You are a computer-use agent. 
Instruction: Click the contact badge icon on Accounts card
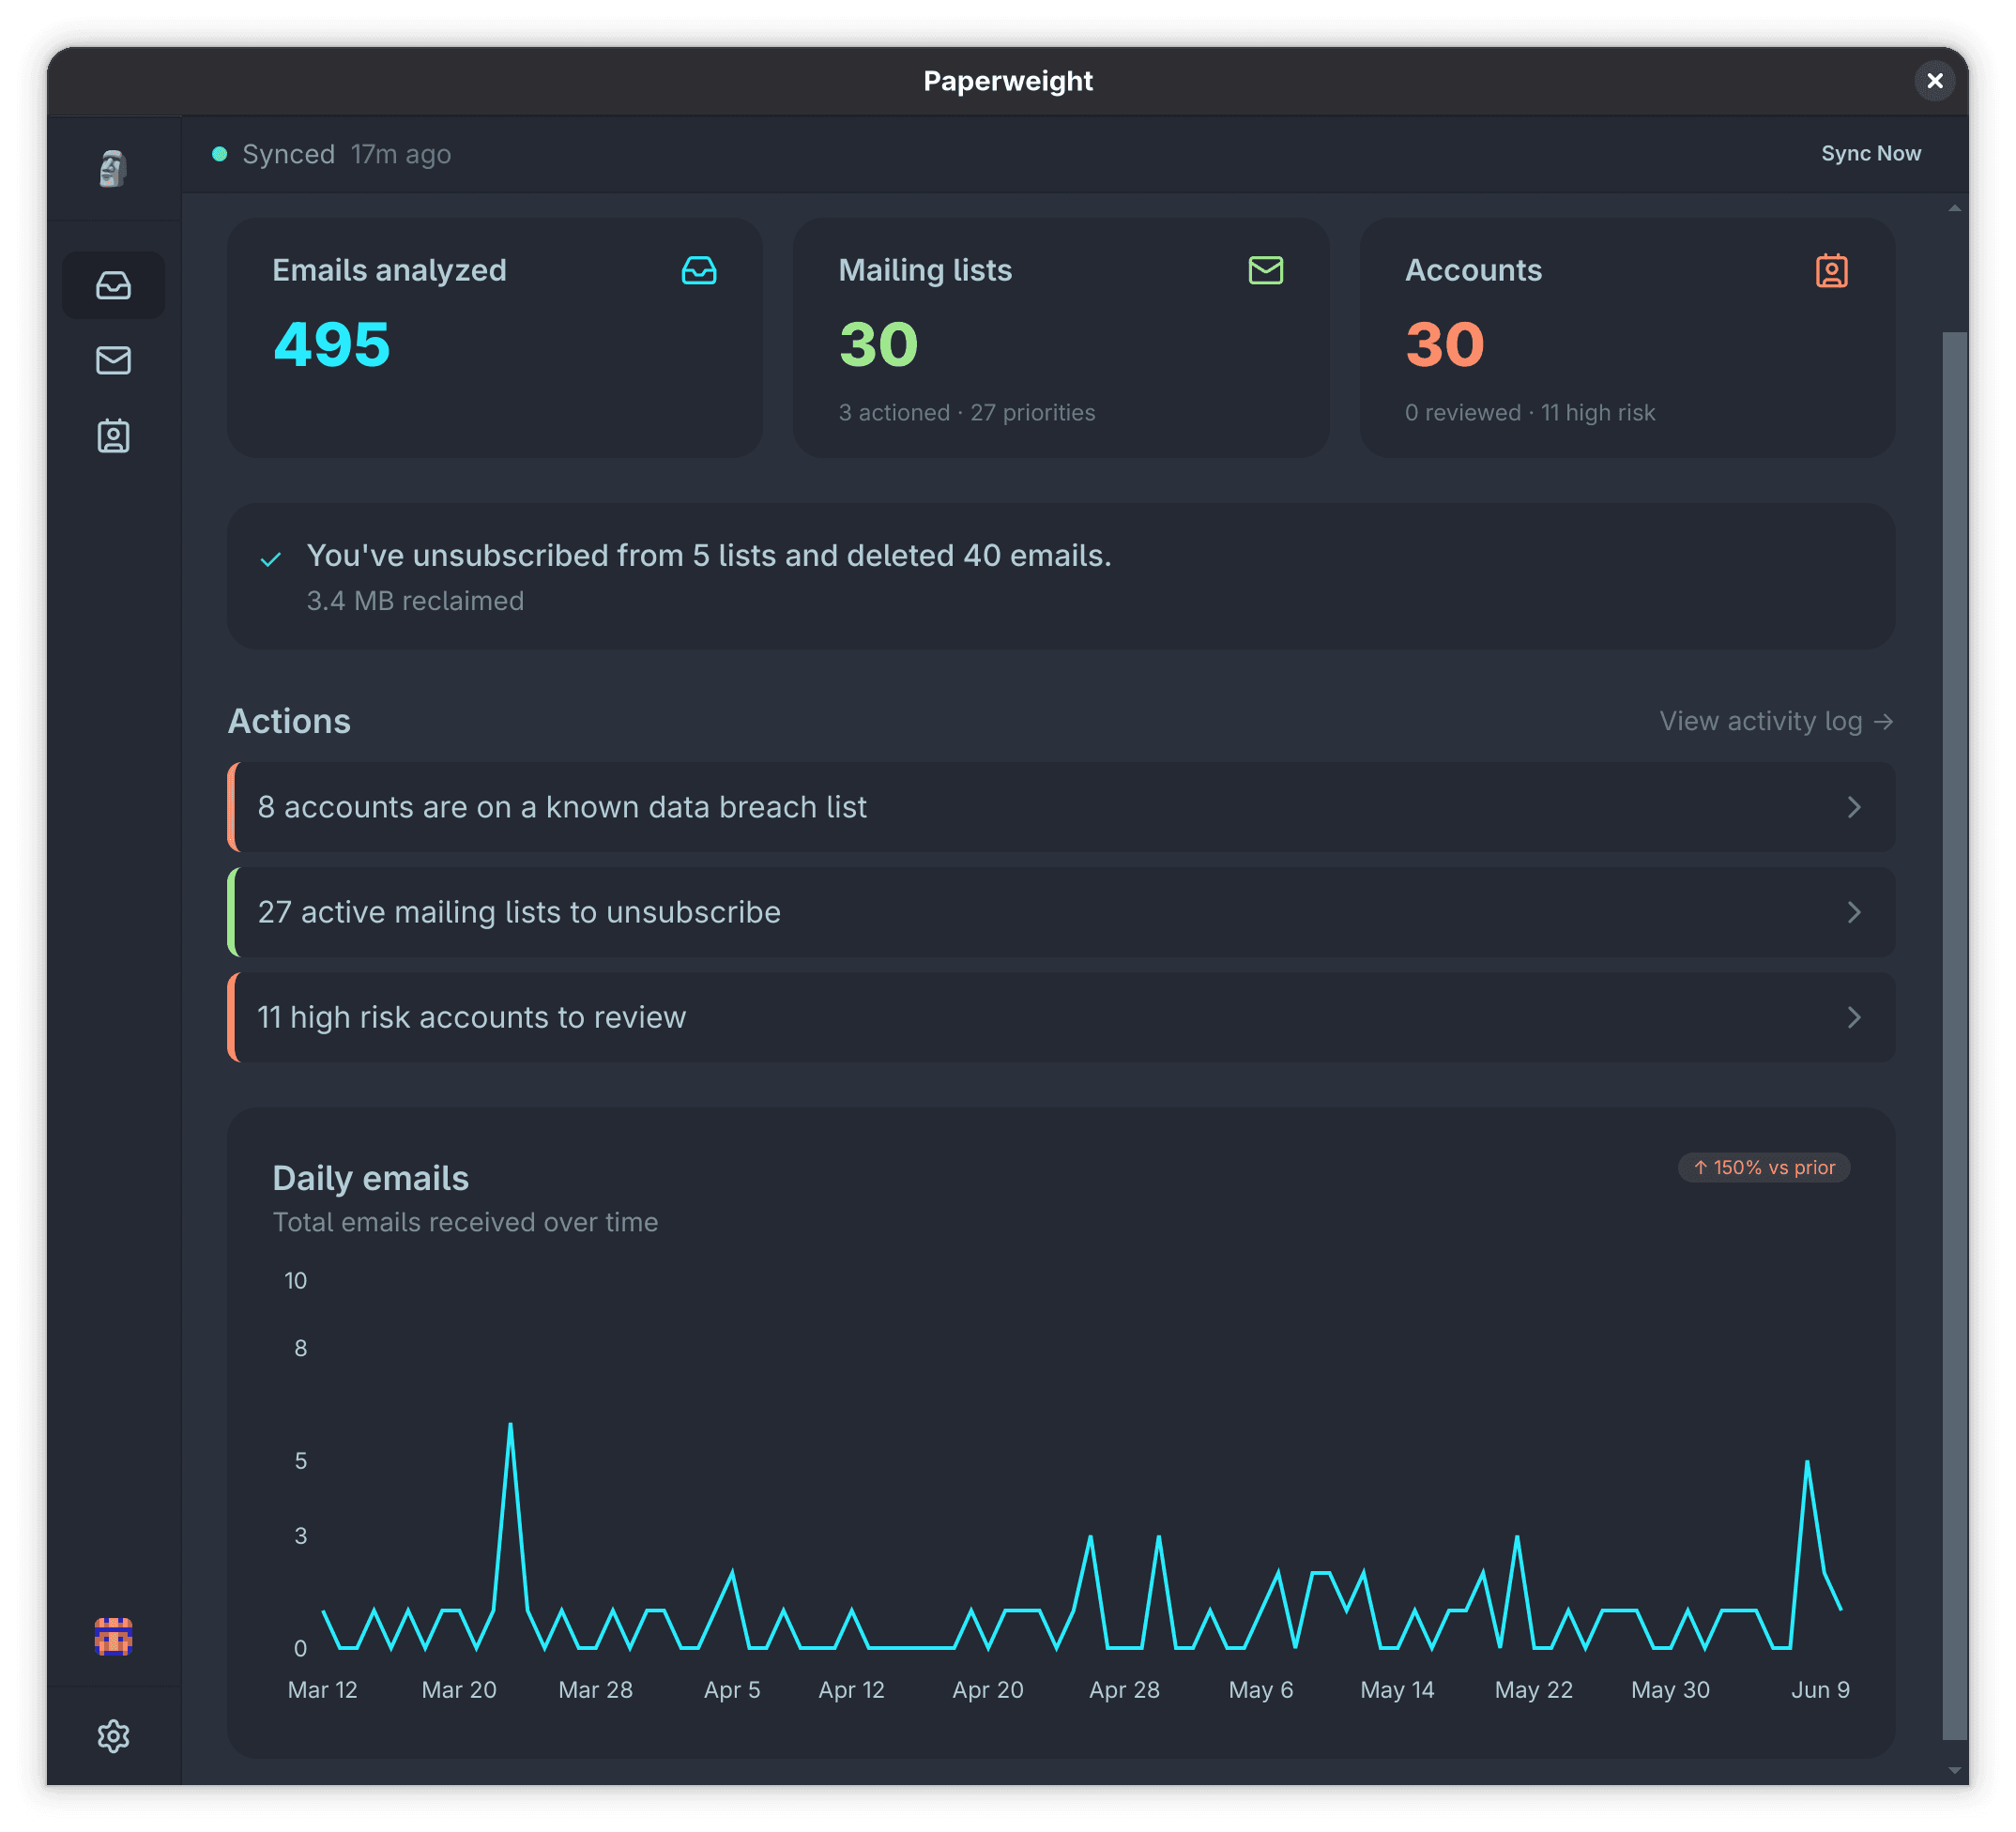(1832, 270)
